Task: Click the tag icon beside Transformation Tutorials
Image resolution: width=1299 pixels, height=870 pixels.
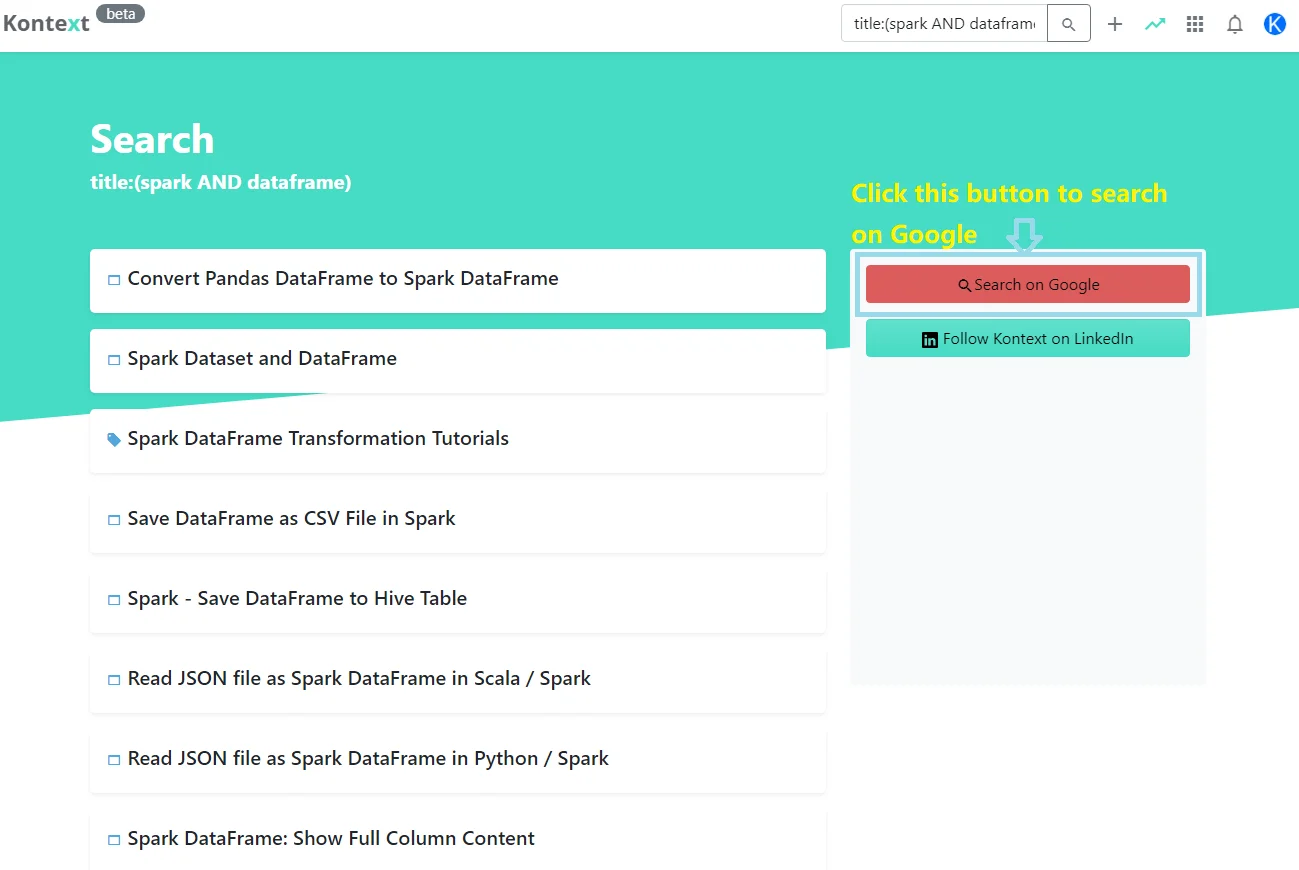Action: 114,439
